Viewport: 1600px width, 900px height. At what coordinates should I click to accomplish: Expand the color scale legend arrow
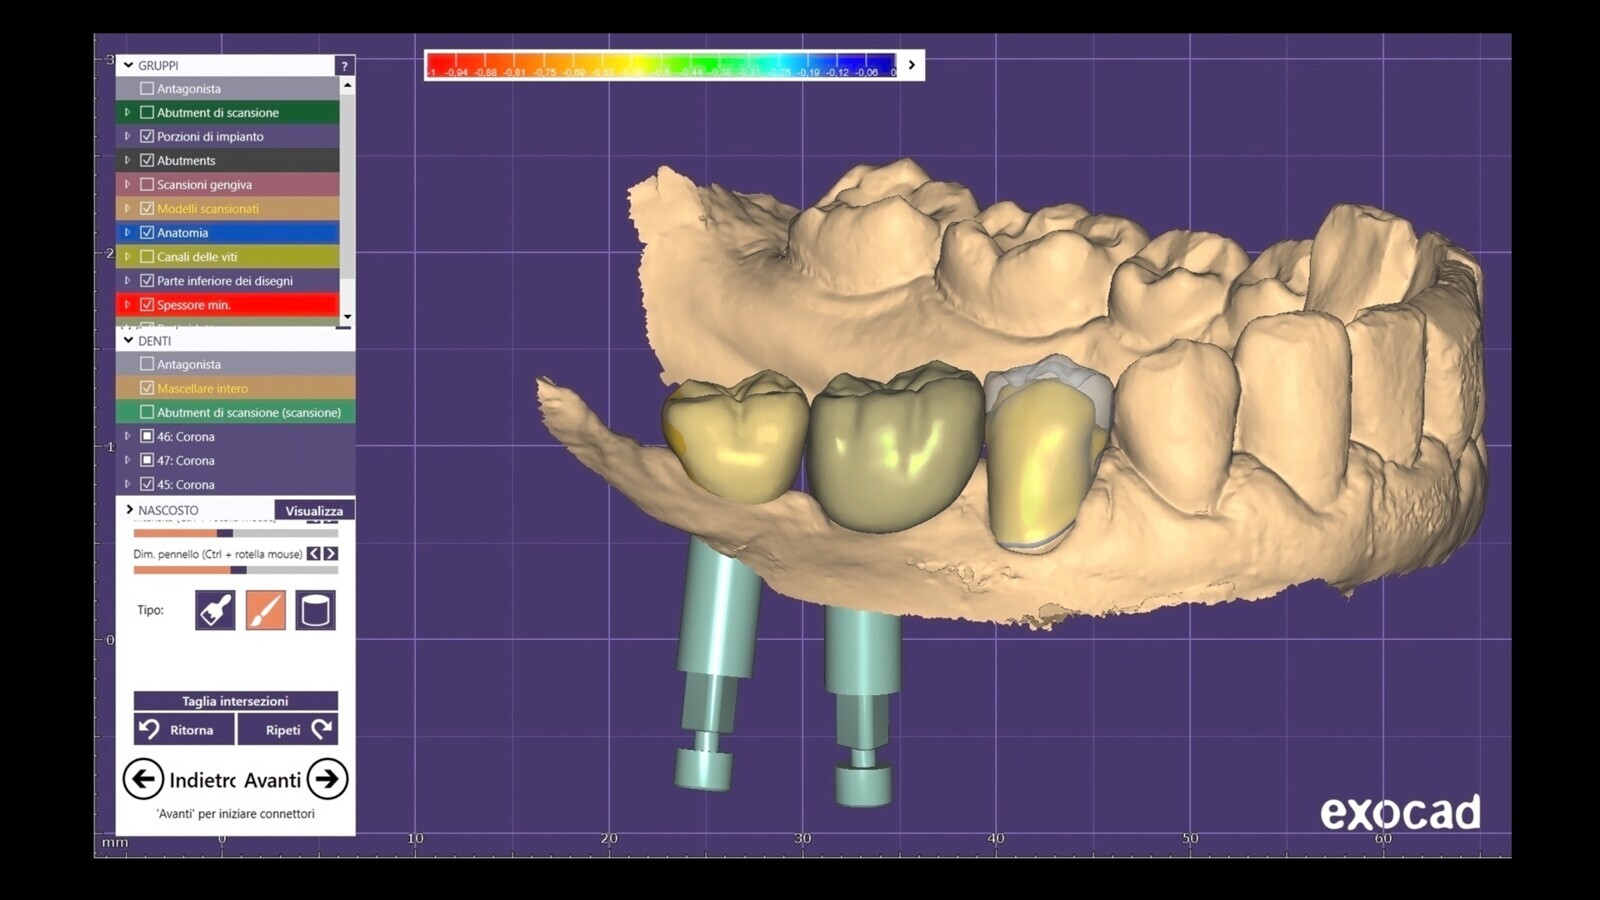[x=911, y=65]
